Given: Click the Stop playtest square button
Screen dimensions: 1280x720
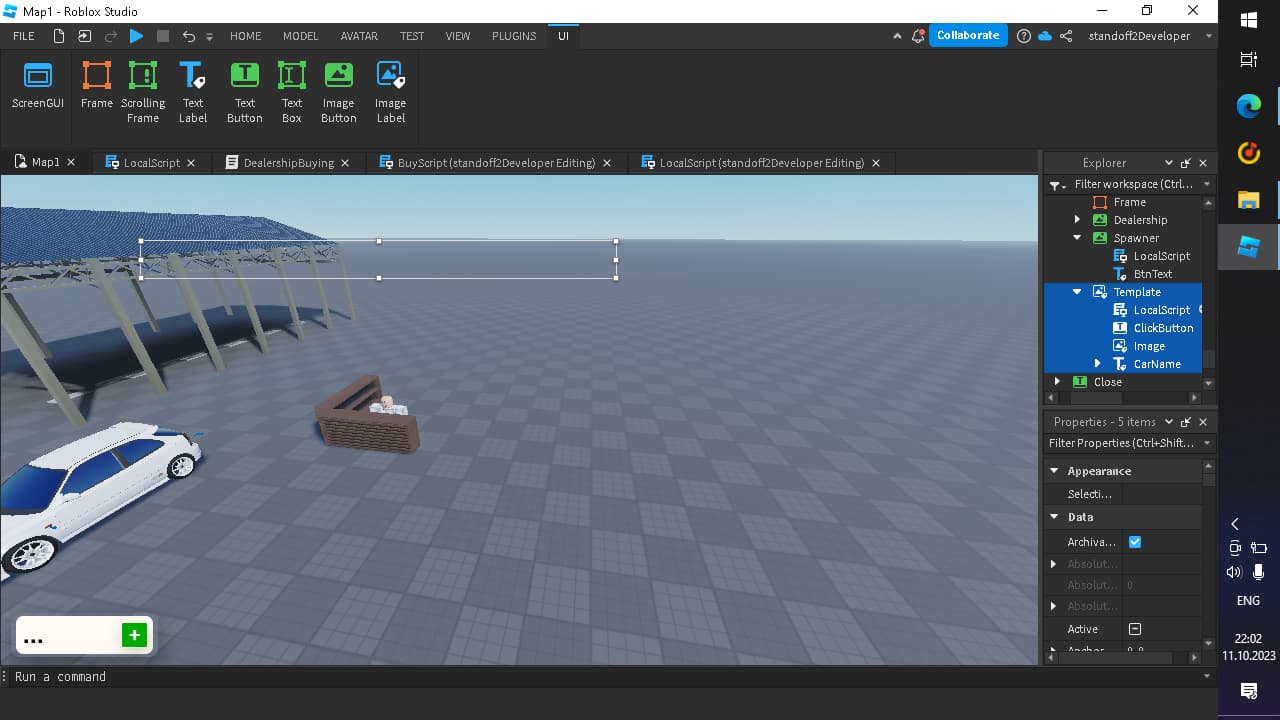Looking at the screenshot, I should coord(163,36).
